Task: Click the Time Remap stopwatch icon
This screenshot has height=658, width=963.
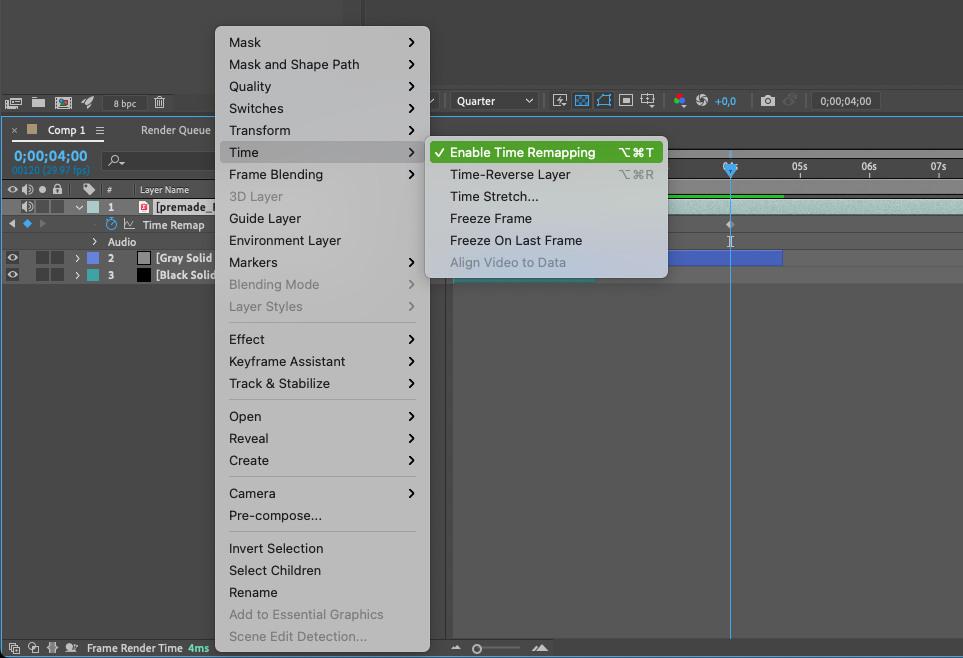Action: (112, 225)
